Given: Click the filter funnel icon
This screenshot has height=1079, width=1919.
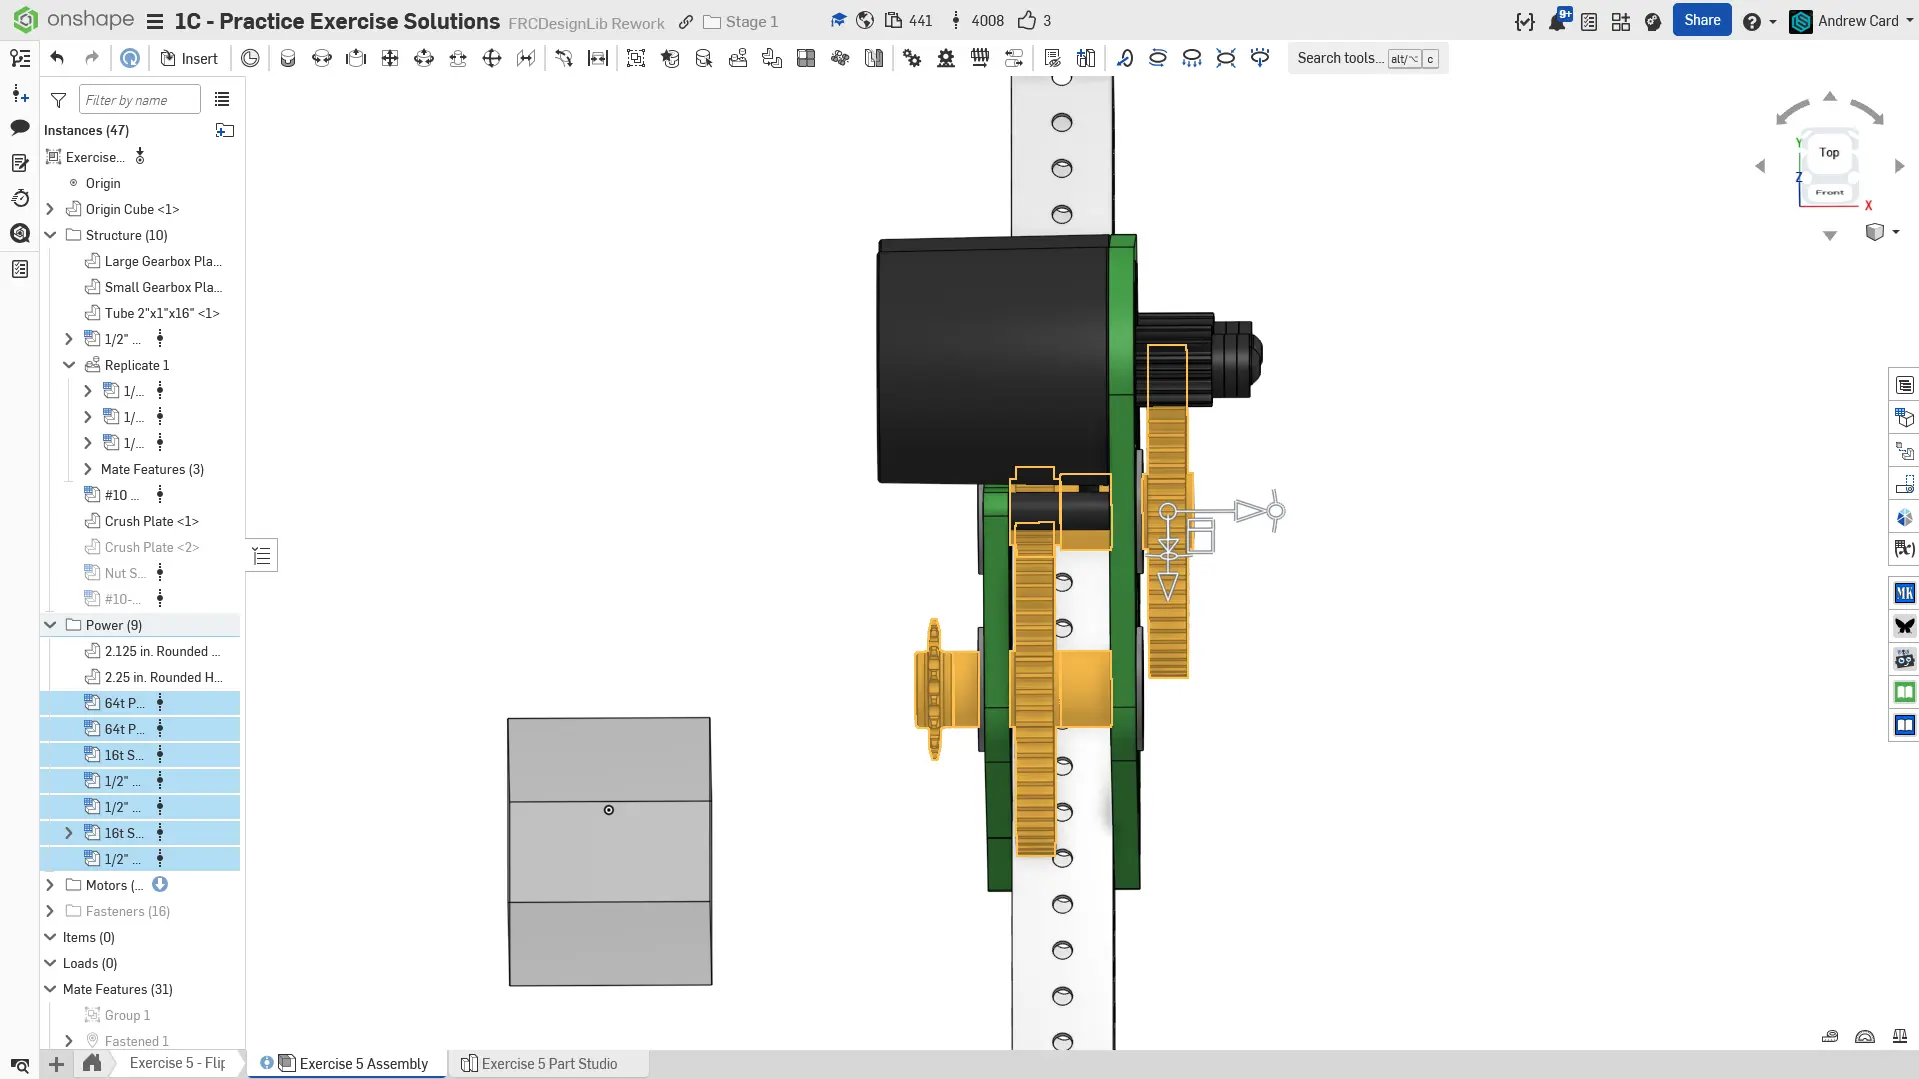Looking at the screenshot, I should click(59, 100).
